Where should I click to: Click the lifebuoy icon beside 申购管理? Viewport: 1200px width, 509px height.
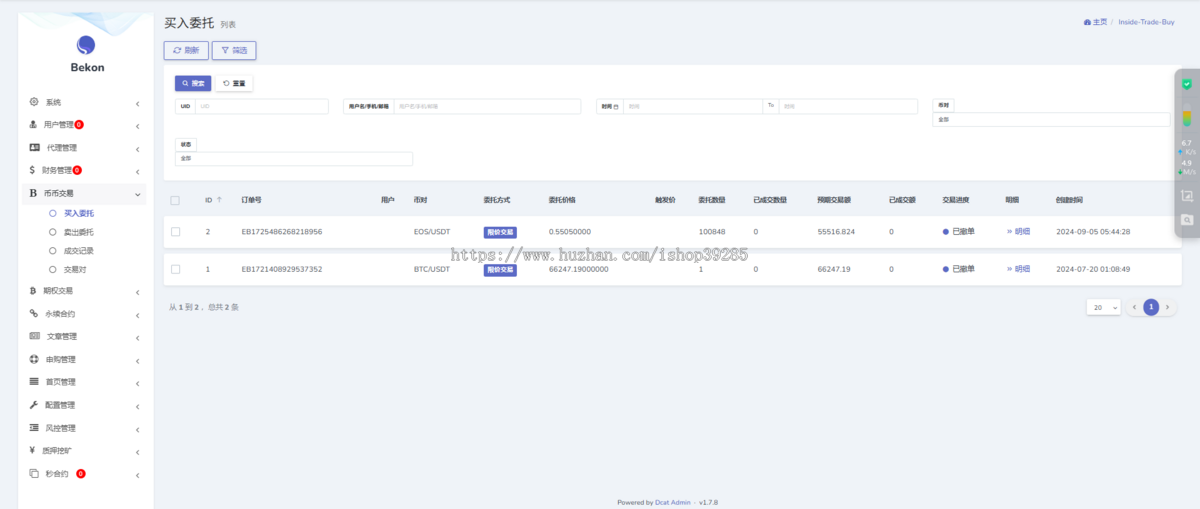(x=34, y=359)
